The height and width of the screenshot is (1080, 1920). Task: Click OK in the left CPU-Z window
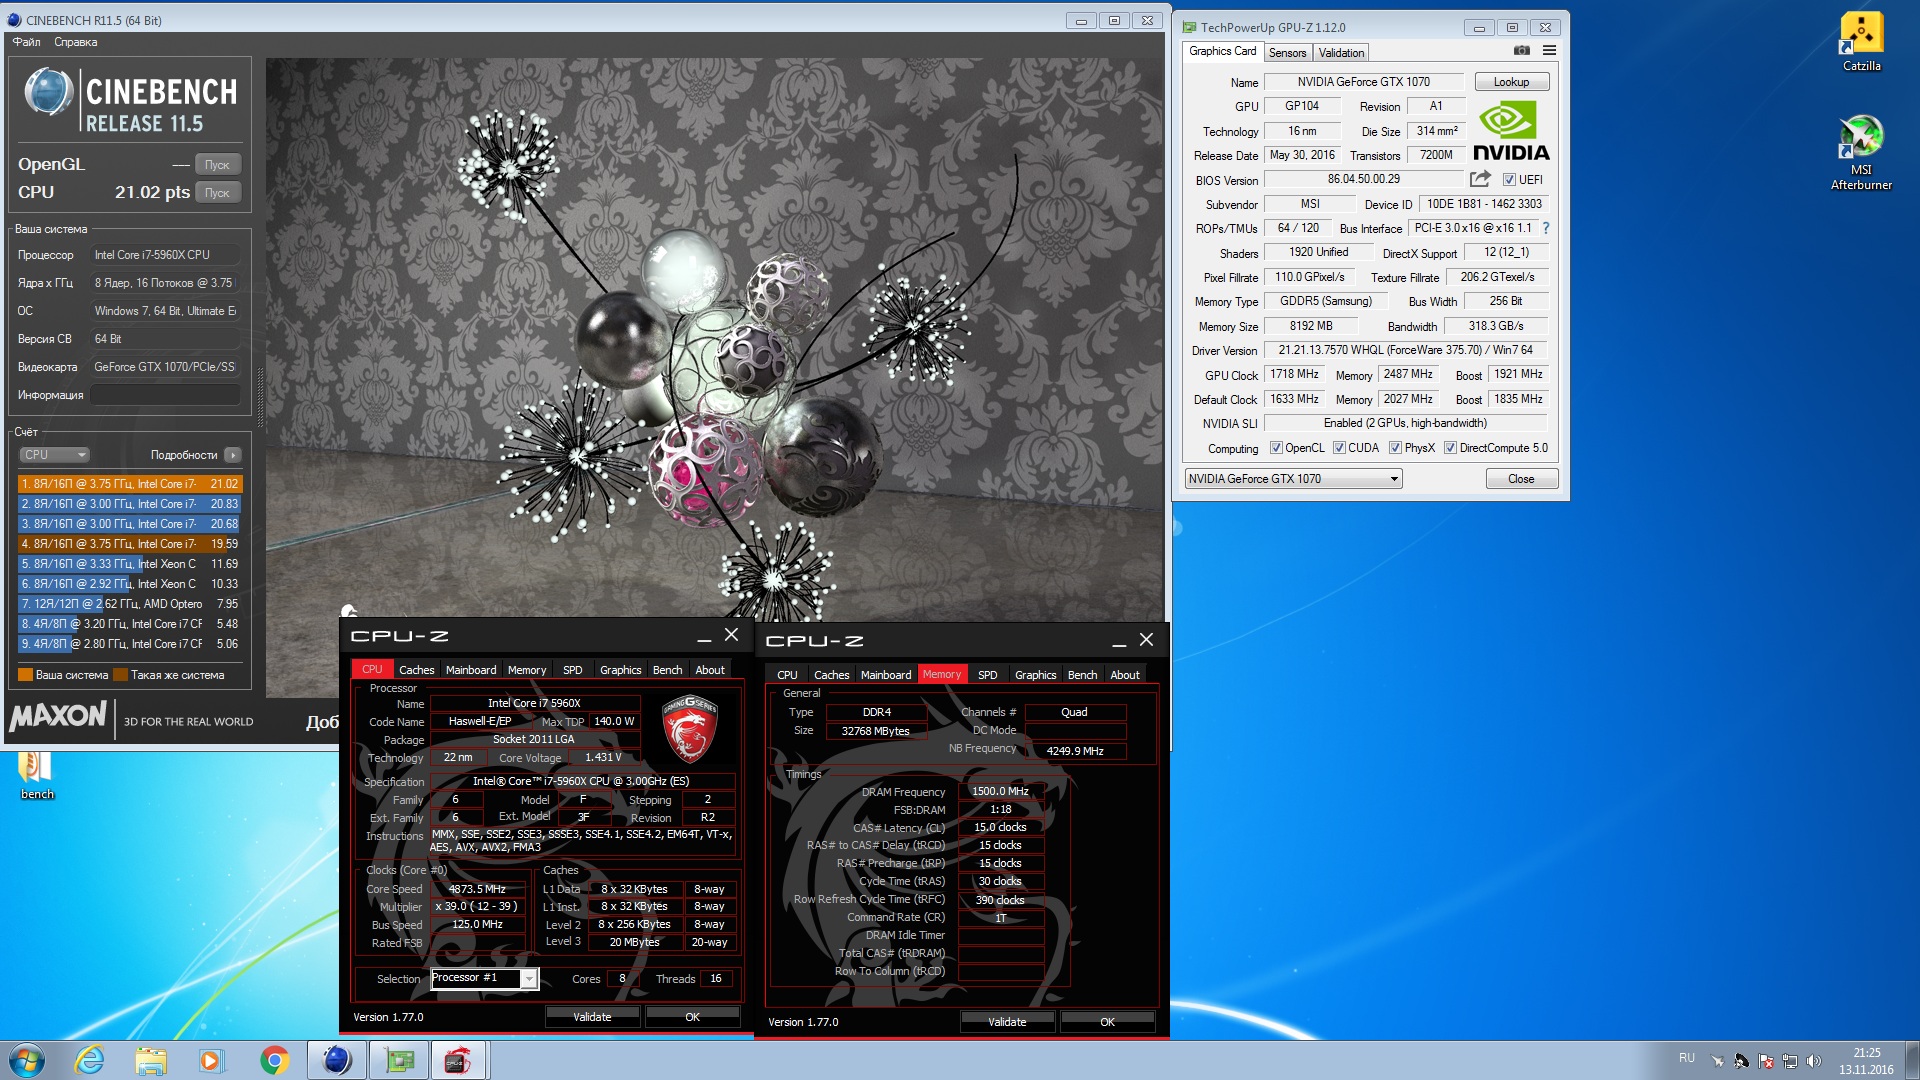pyautogui.click(x=692, y=1017)
